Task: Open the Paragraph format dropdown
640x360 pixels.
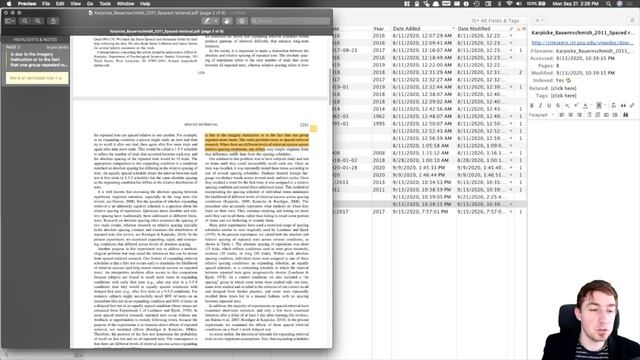Action: (x=542, y=115)
